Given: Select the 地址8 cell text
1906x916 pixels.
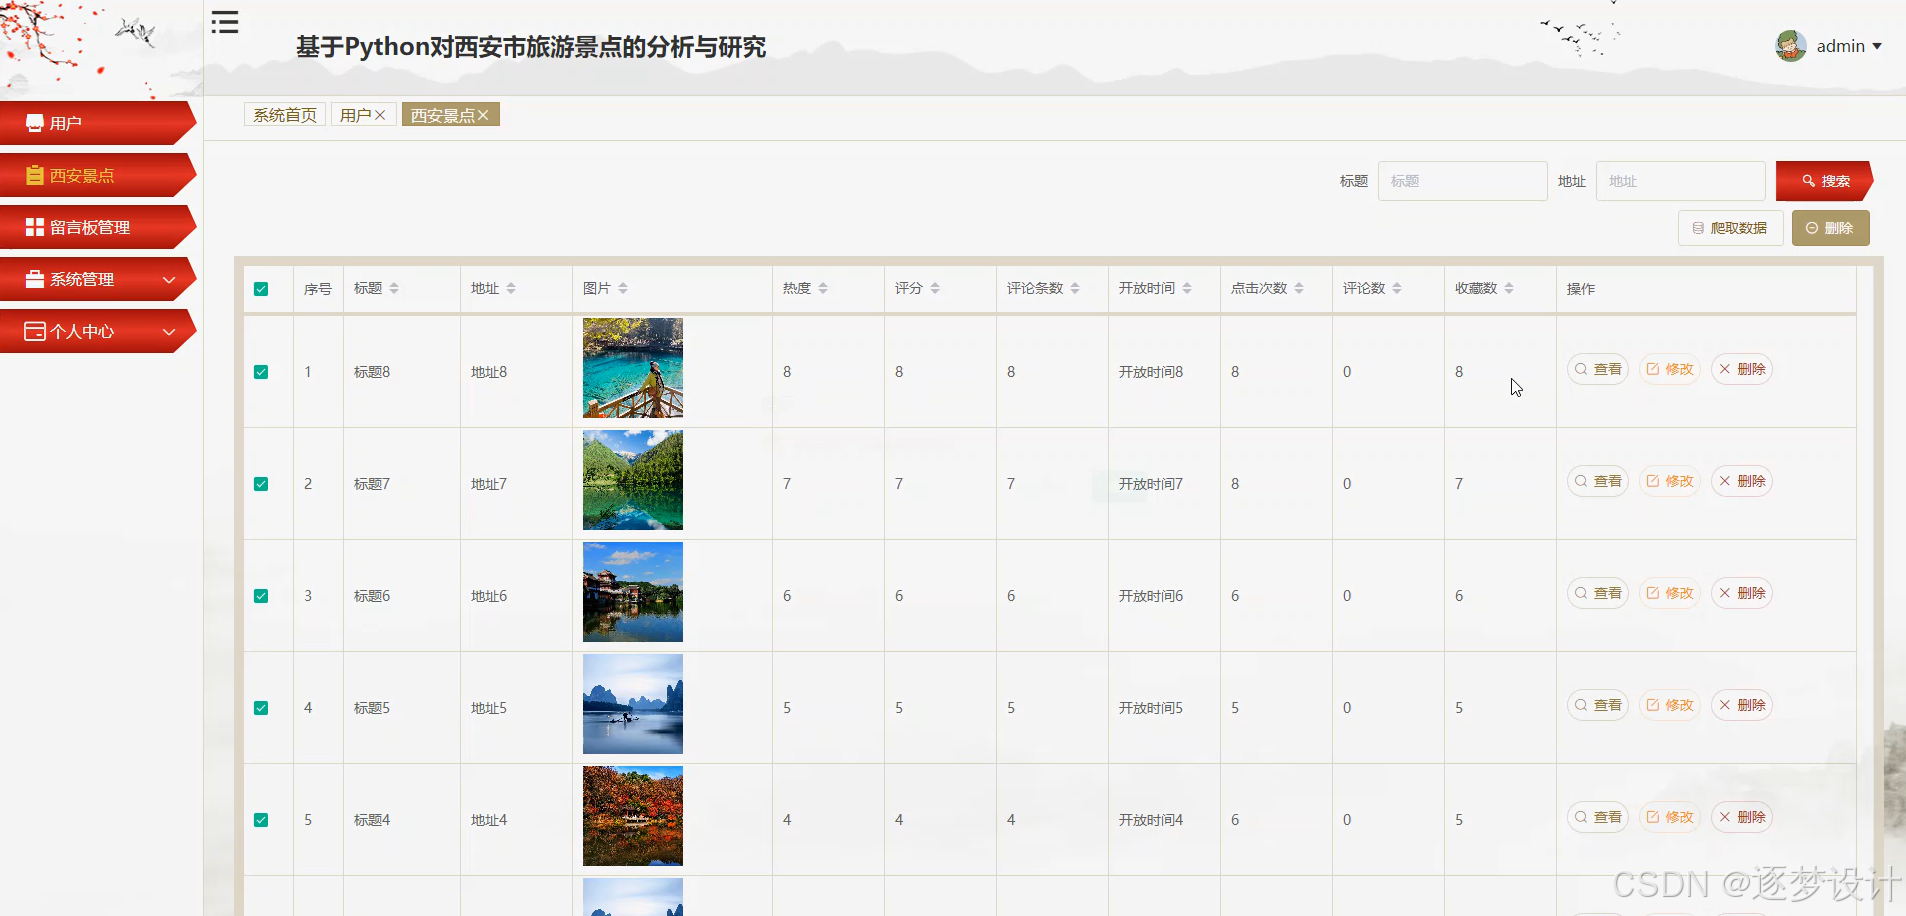Looking at the screenshot, I should coord(489,372).
